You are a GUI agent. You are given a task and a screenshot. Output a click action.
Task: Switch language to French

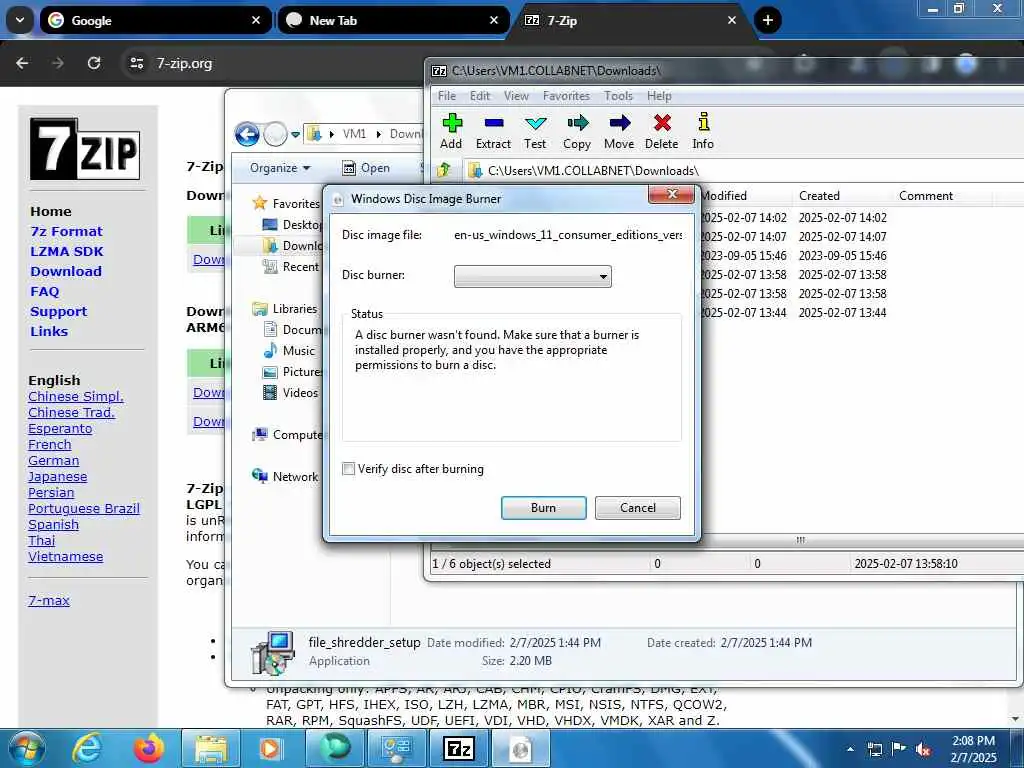point(50,445)
